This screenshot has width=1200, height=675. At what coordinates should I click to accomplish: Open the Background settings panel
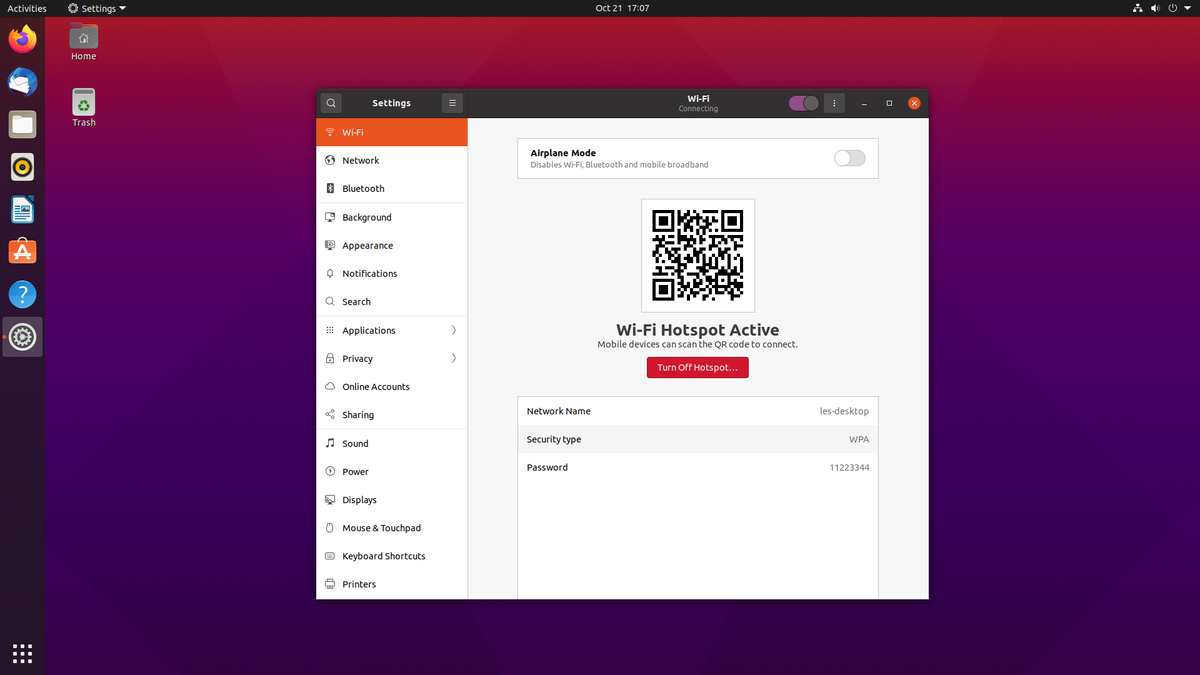[392, 217]
